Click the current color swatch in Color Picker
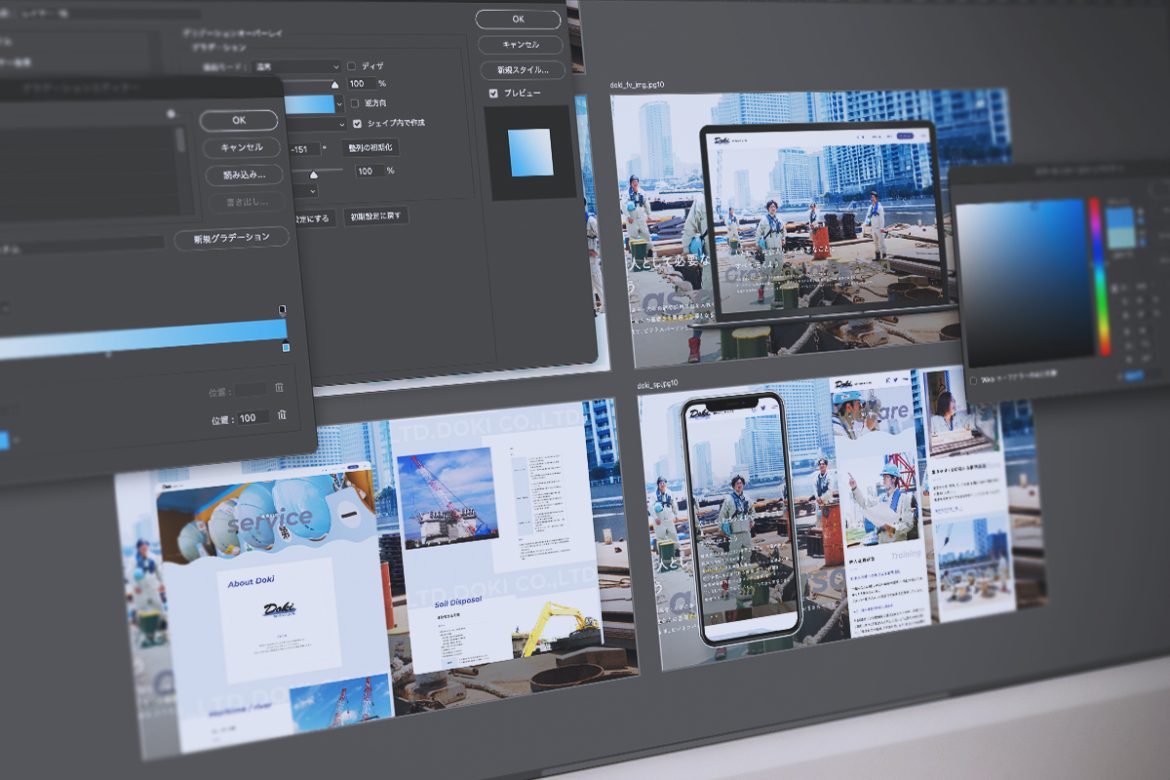The width and height of the screenshot is (1170, 780). click(1121, 238)
